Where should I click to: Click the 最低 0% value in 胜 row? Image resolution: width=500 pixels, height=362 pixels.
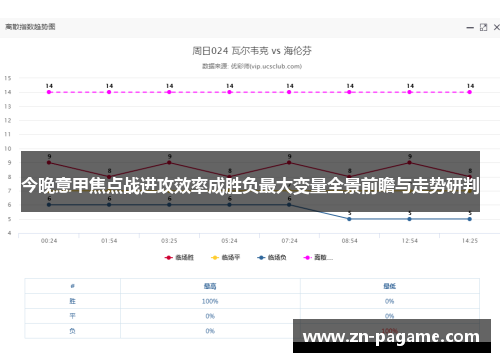pos(389,301)
